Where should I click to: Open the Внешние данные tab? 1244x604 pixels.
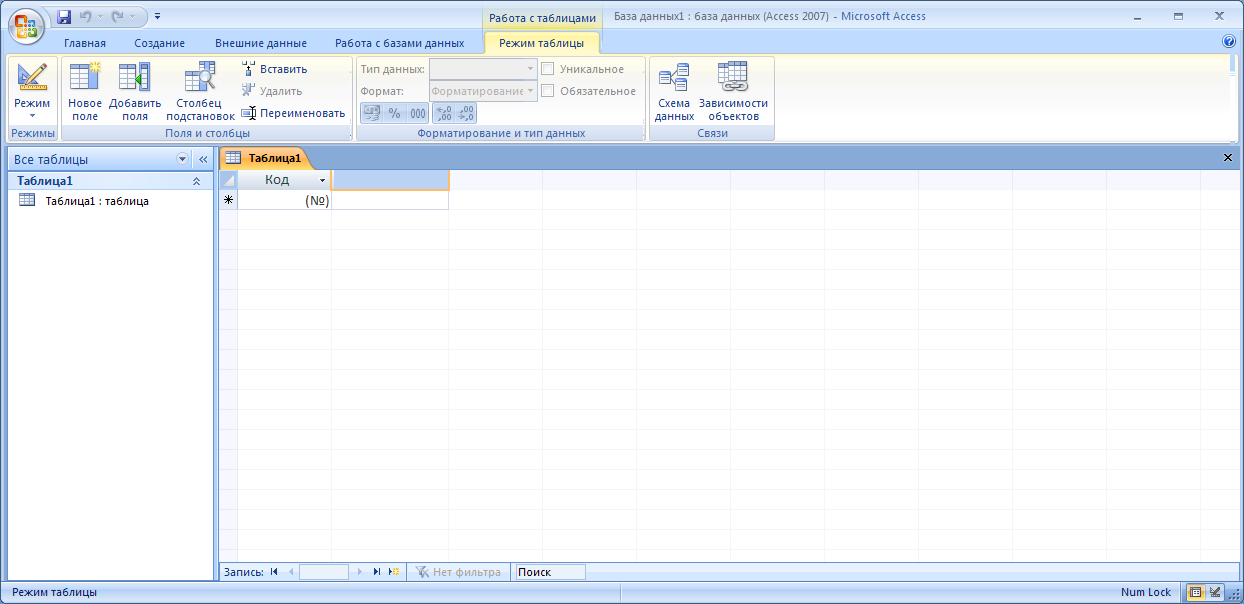(x=261, y=43)
